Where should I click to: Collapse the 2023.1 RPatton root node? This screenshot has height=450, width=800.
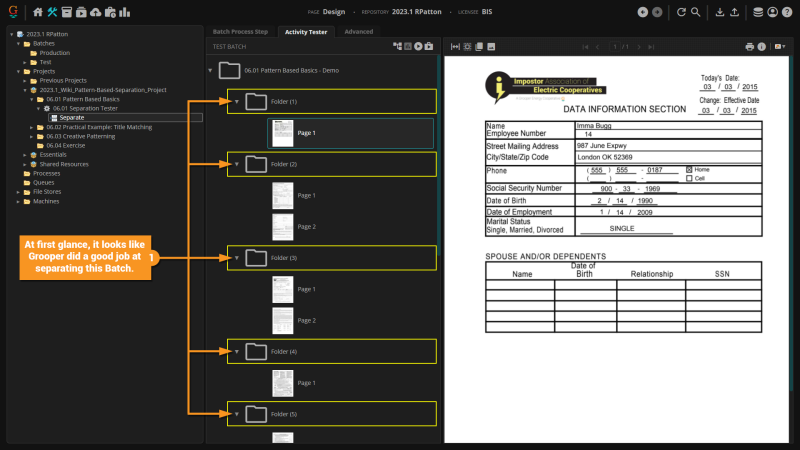pyautogui.click(x=12, y=34)
